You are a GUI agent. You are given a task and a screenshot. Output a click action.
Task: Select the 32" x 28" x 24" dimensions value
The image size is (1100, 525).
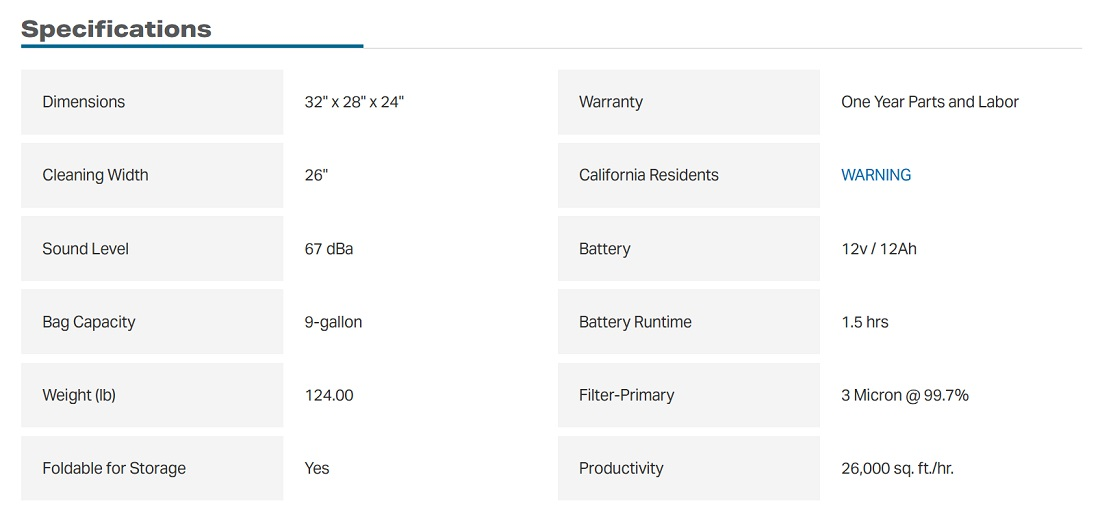(354, 102)
